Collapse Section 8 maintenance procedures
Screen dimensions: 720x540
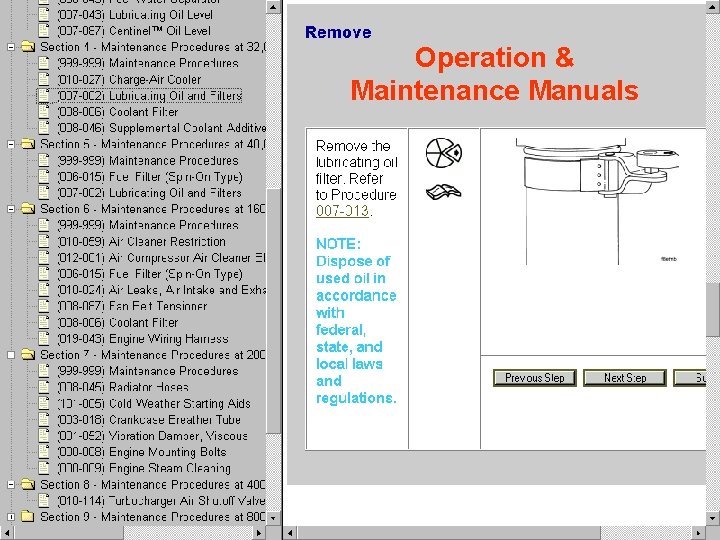pos(11,484)
